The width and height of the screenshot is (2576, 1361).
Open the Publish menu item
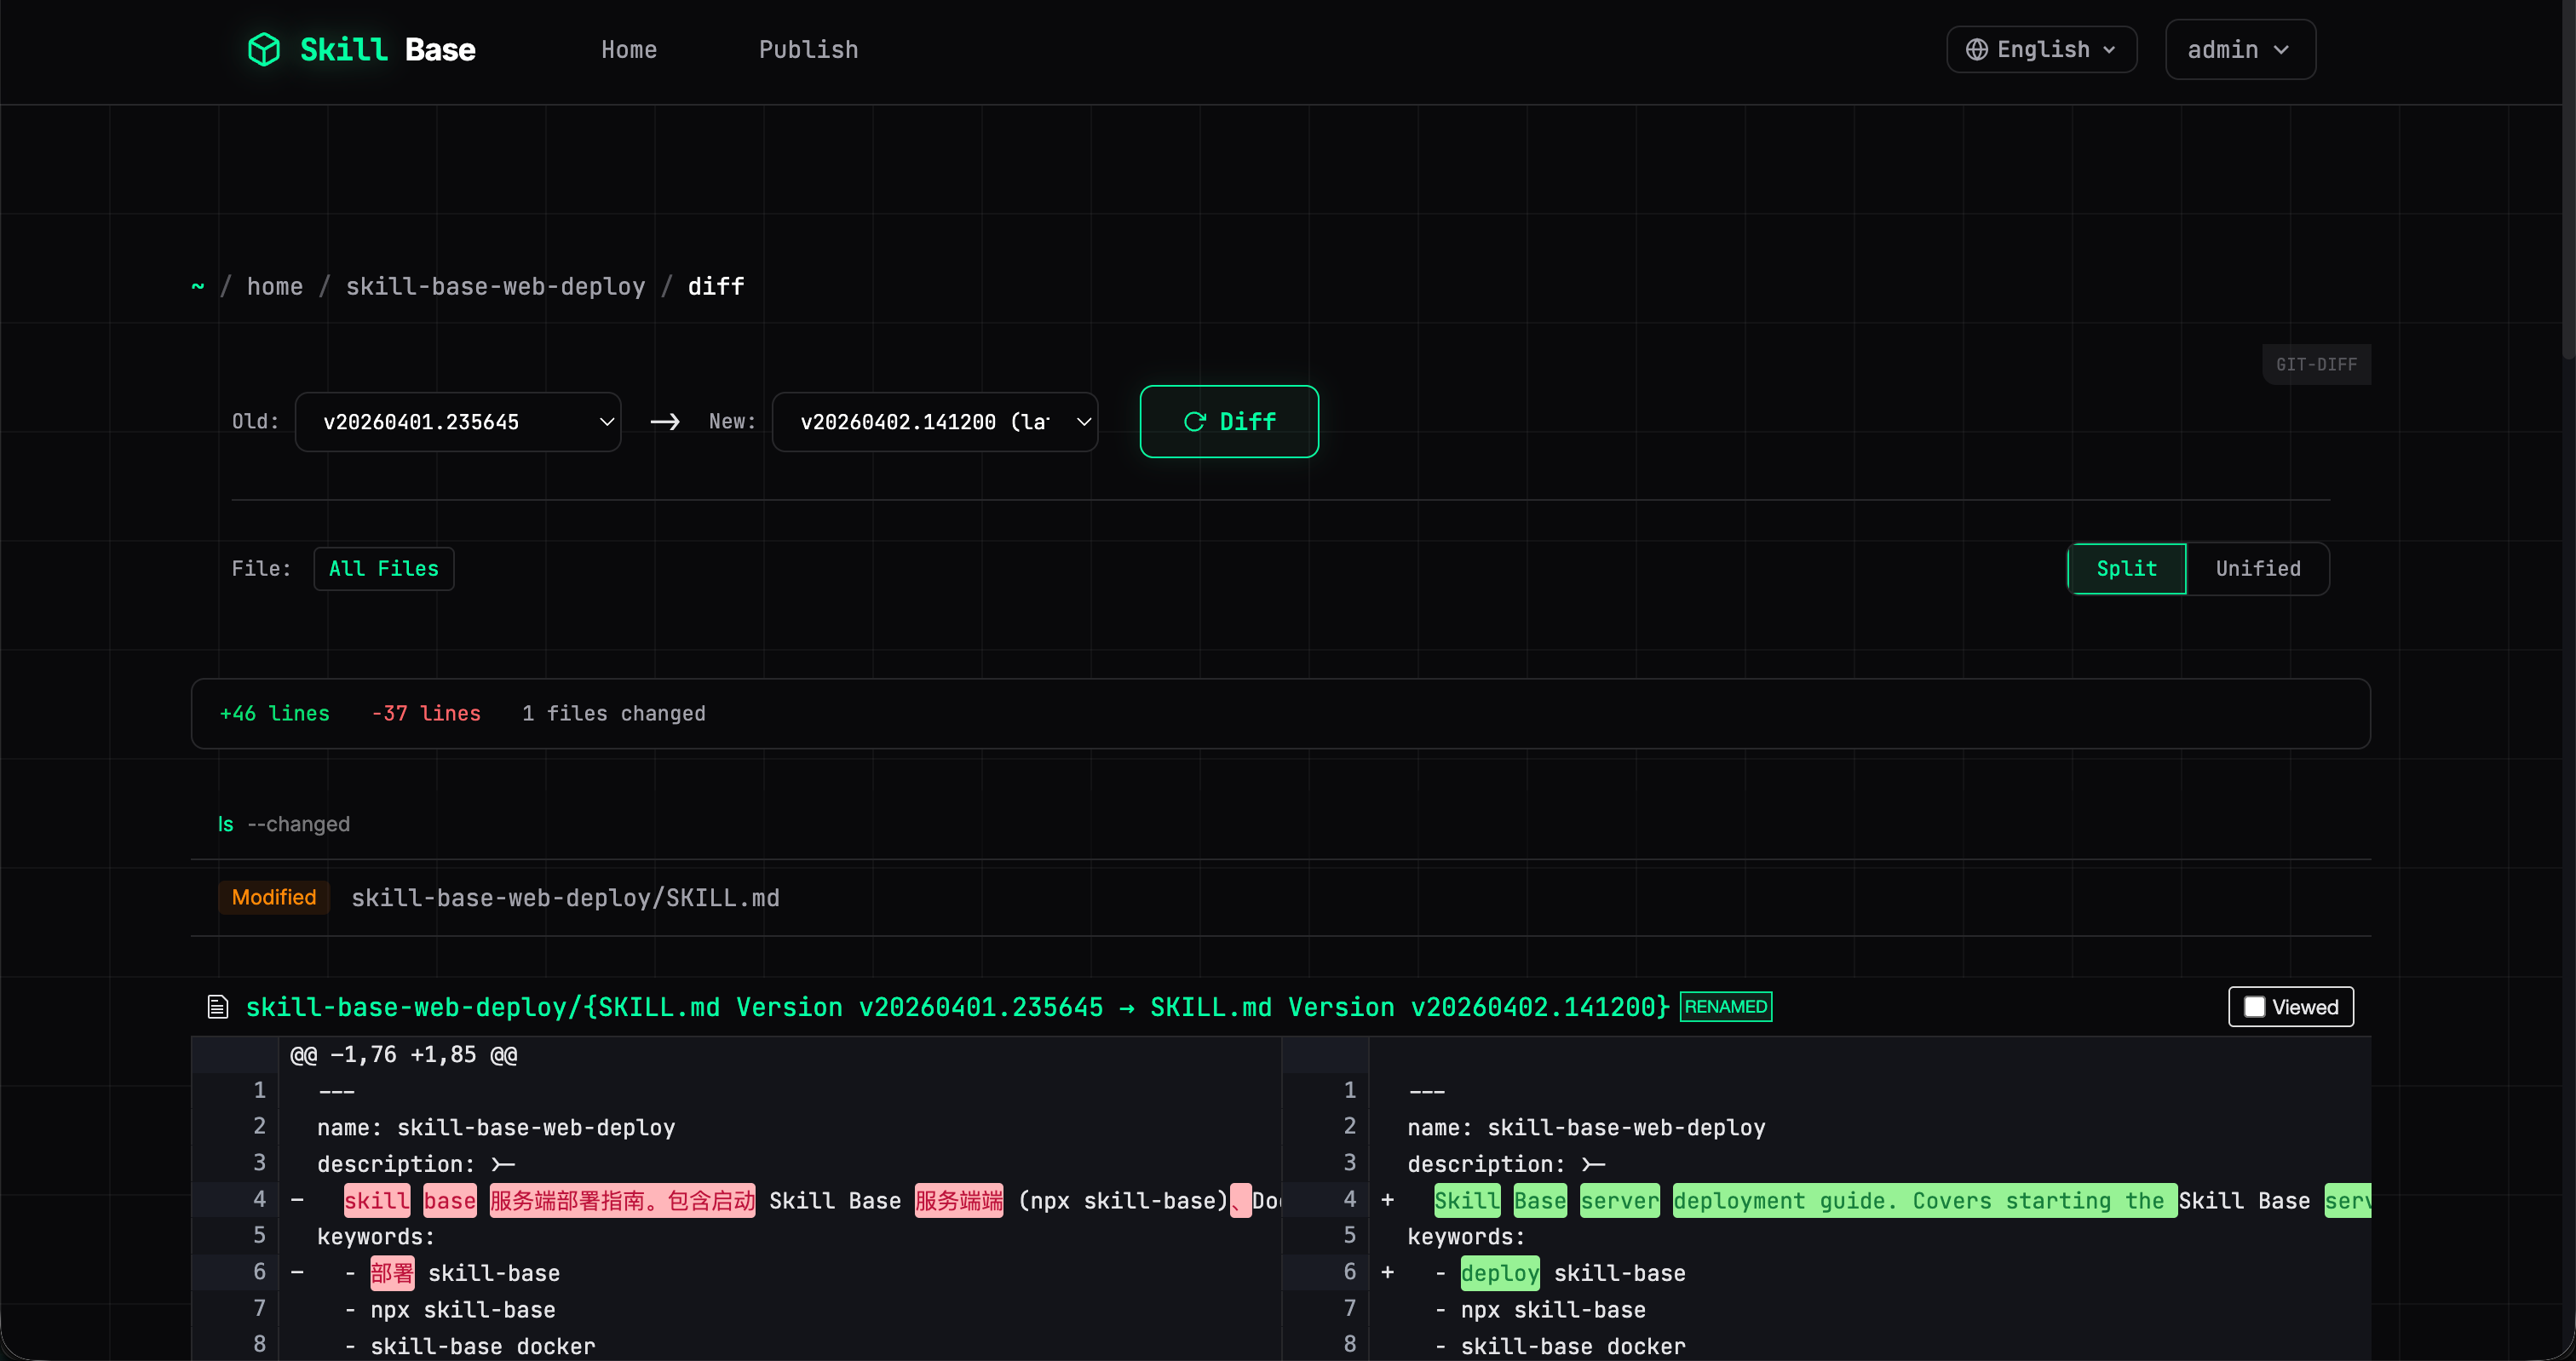808,49
